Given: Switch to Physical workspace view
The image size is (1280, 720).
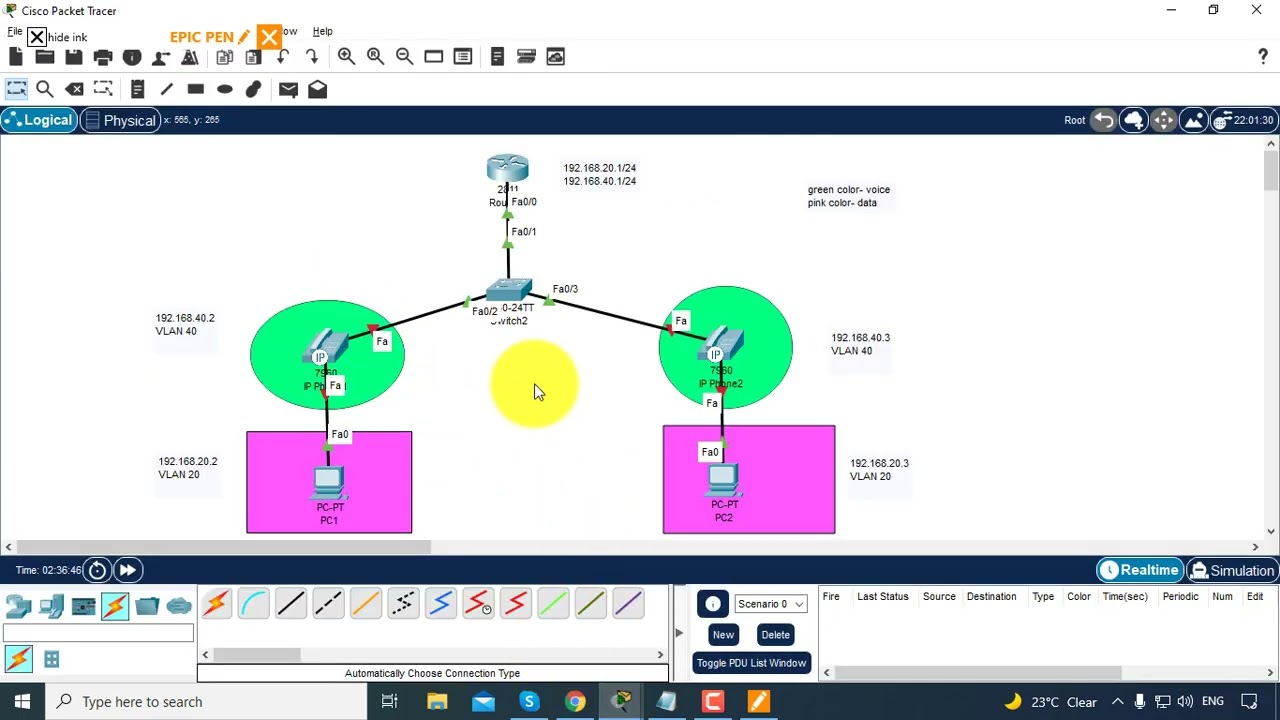Looking at the screenshot, I should pyautogui.click(x=120, y=120).
